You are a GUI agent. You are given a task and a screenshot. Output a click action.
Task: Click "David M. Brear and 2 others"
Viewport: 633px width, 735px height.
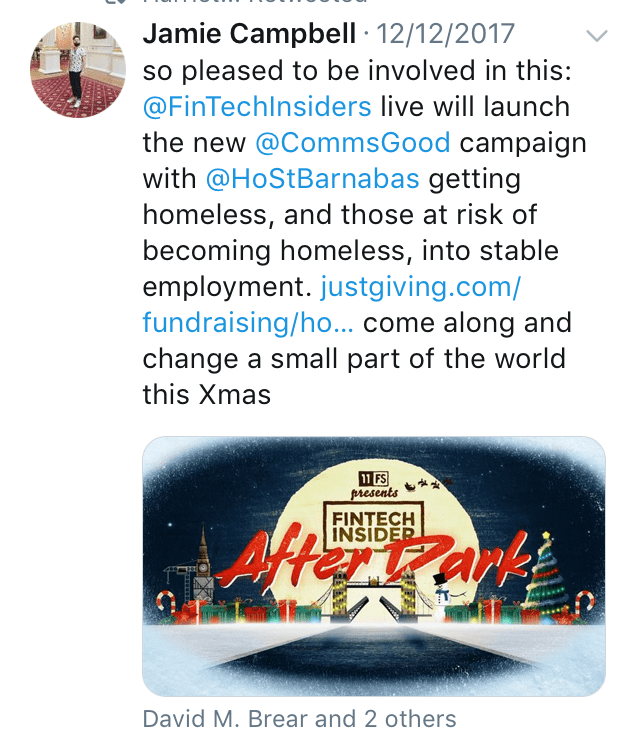[299, 718]
